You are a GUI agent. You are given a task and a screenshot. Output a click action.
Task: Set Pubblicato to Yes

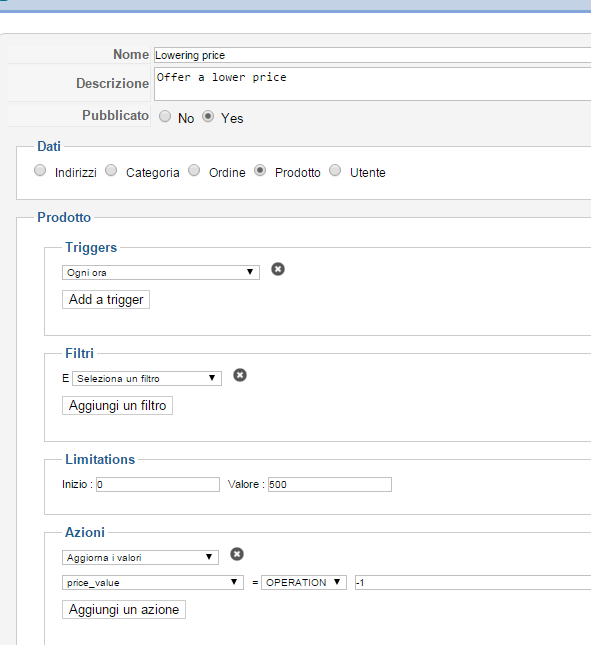(208, 116)
